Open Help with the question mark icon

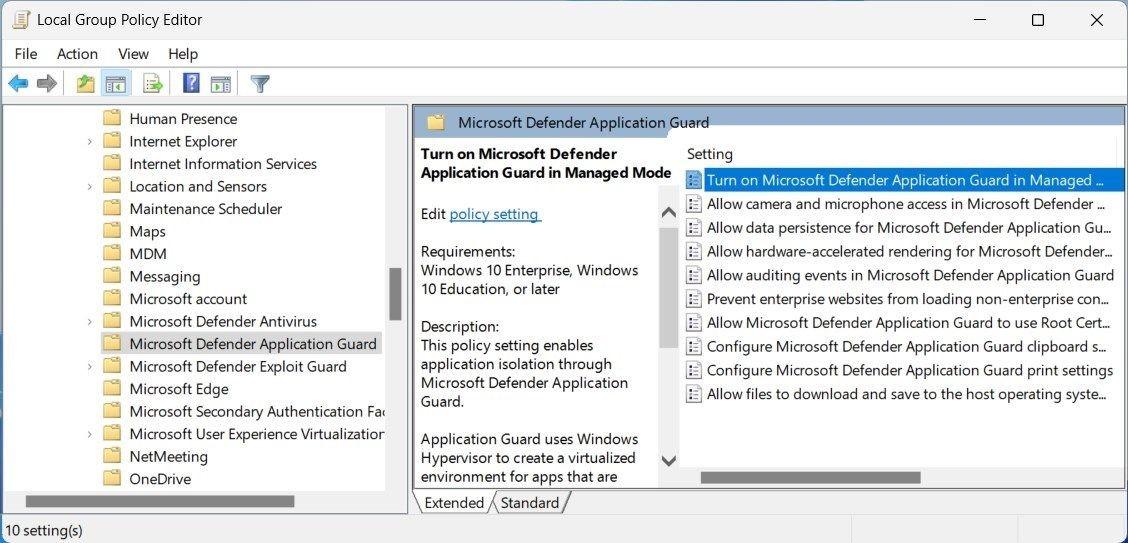coord(191,83)
